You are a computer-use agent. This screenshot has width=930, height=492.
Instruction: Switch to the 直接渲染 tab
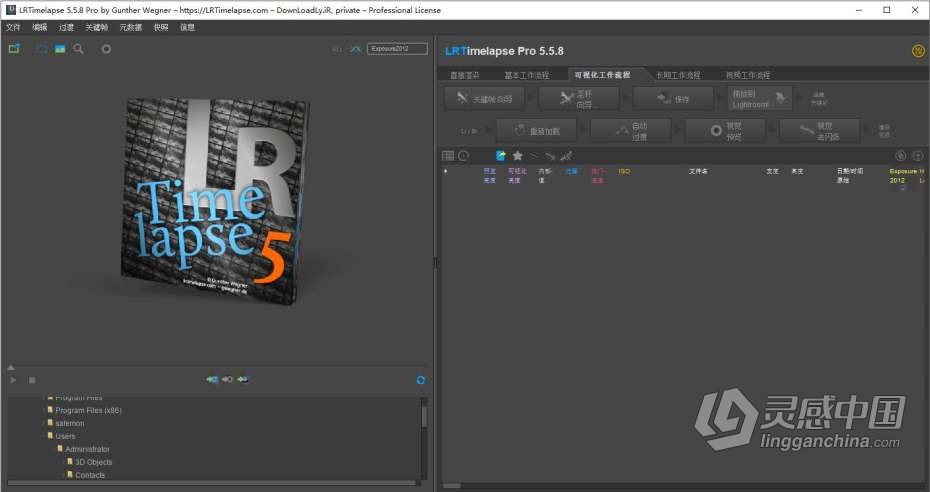click(x=465, y=75)
